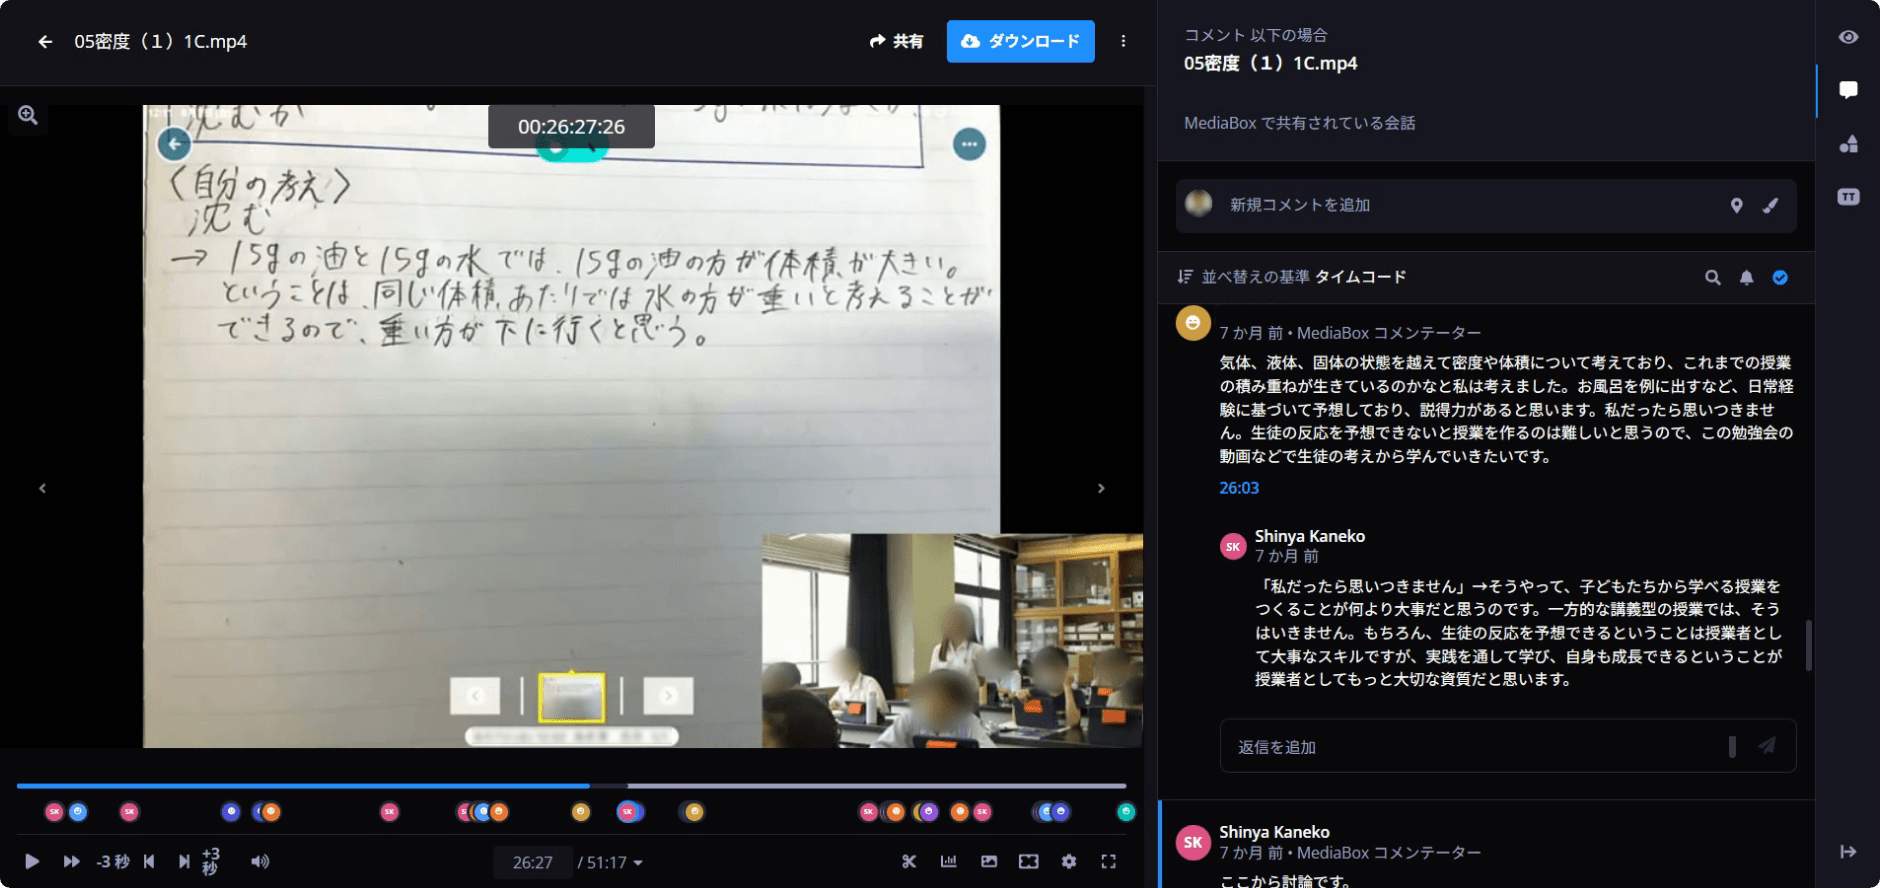This screenshot has height=888, width=1880.
Task: Expand the duration dropdown next to 51:17
Action: click(638, 863)
